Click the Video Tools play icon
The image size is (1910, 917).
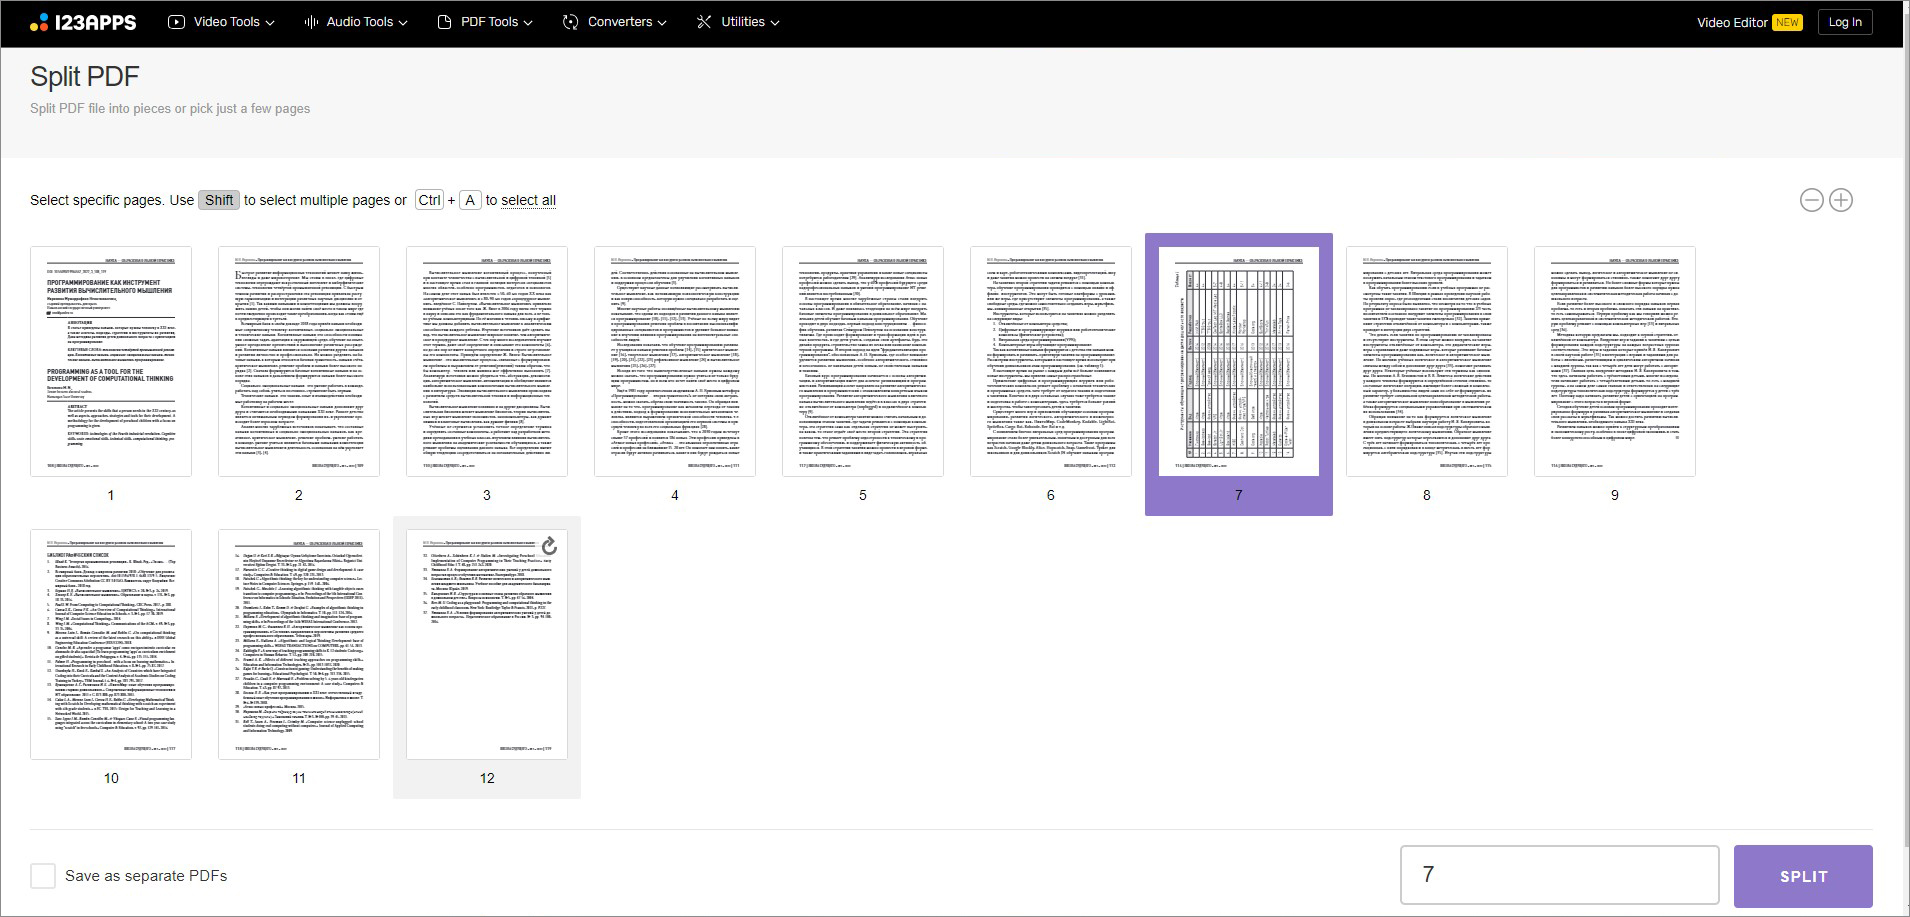click(177, 22)
